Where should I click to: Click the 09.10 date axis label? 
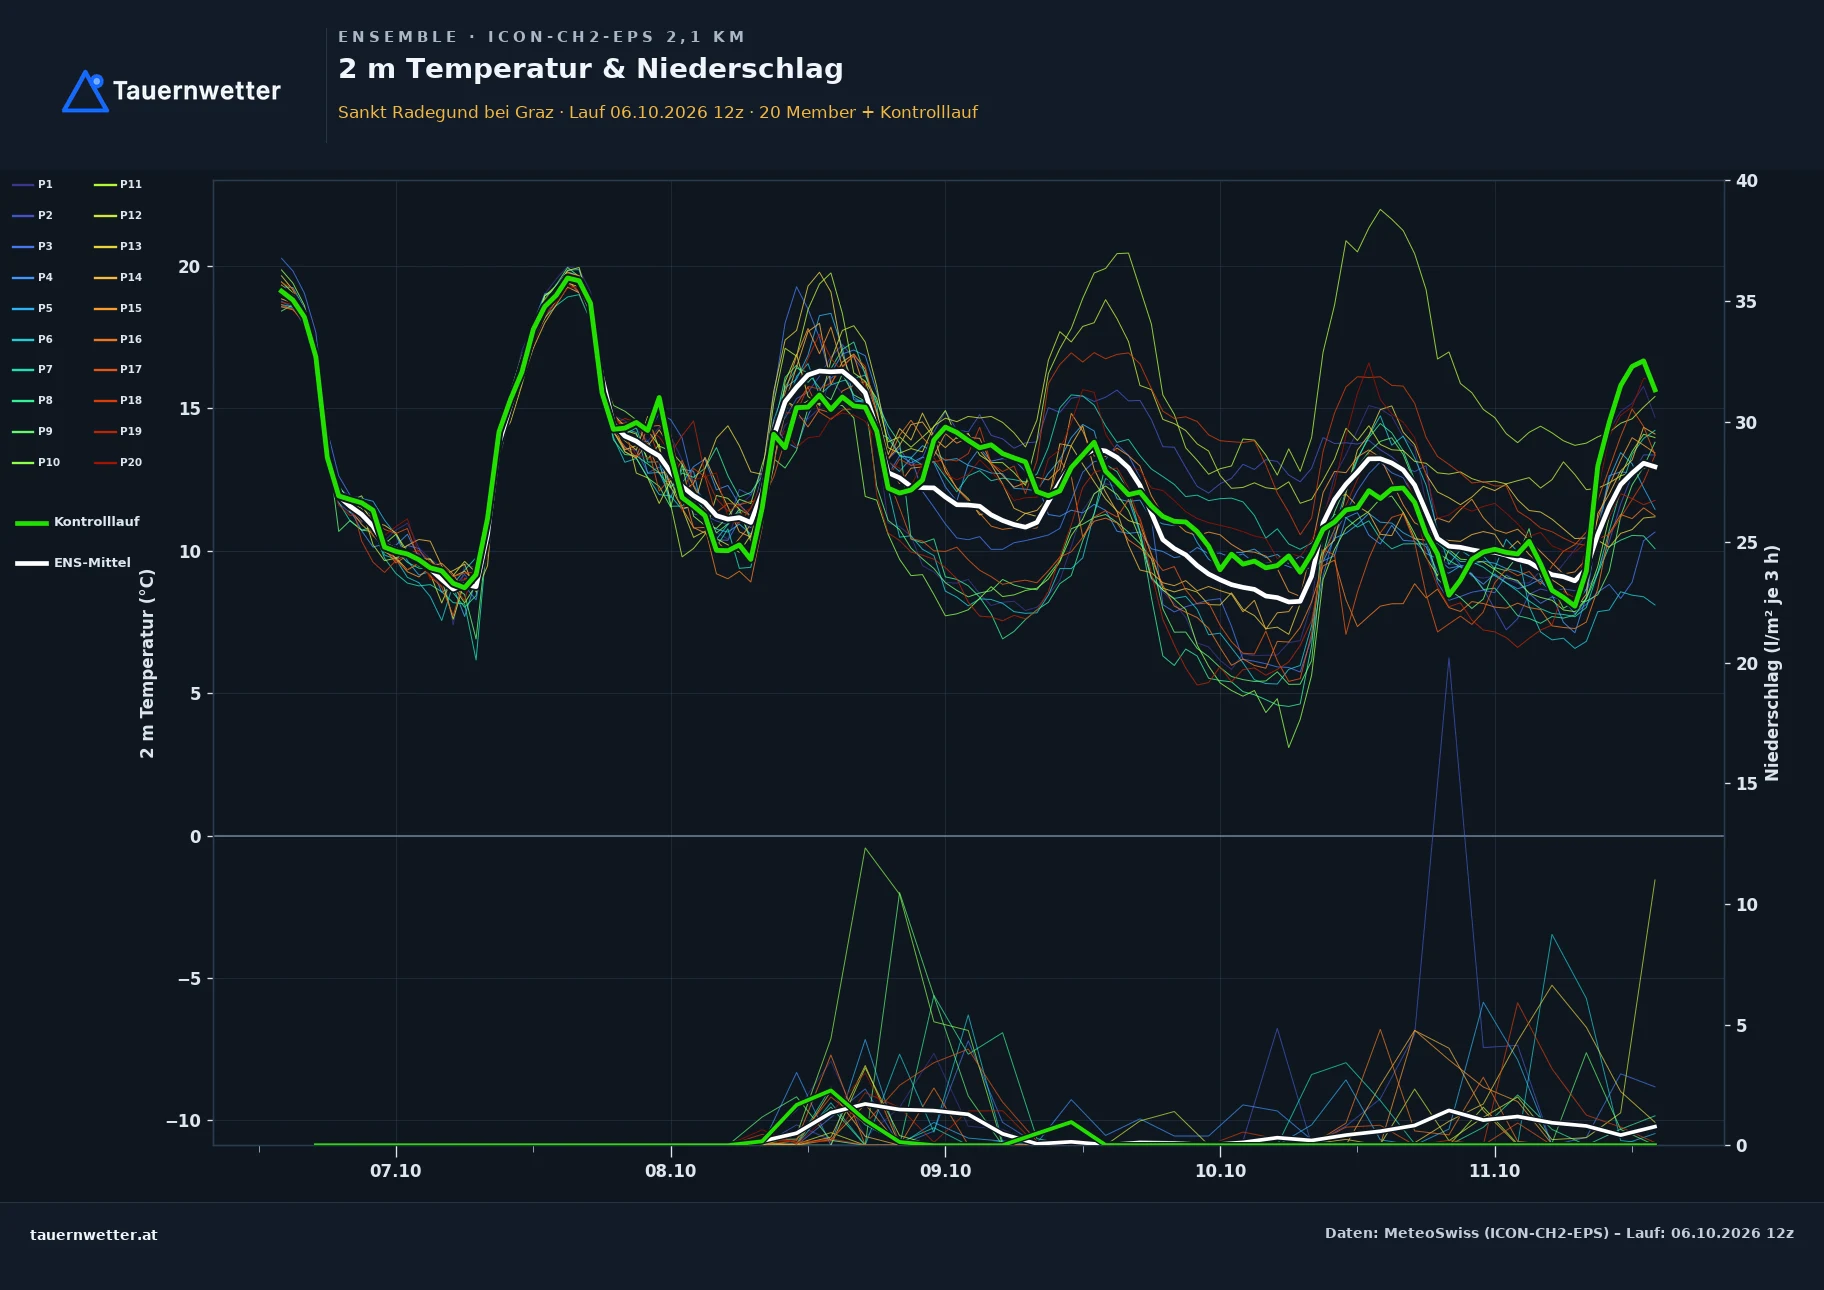click(945, 1171)
